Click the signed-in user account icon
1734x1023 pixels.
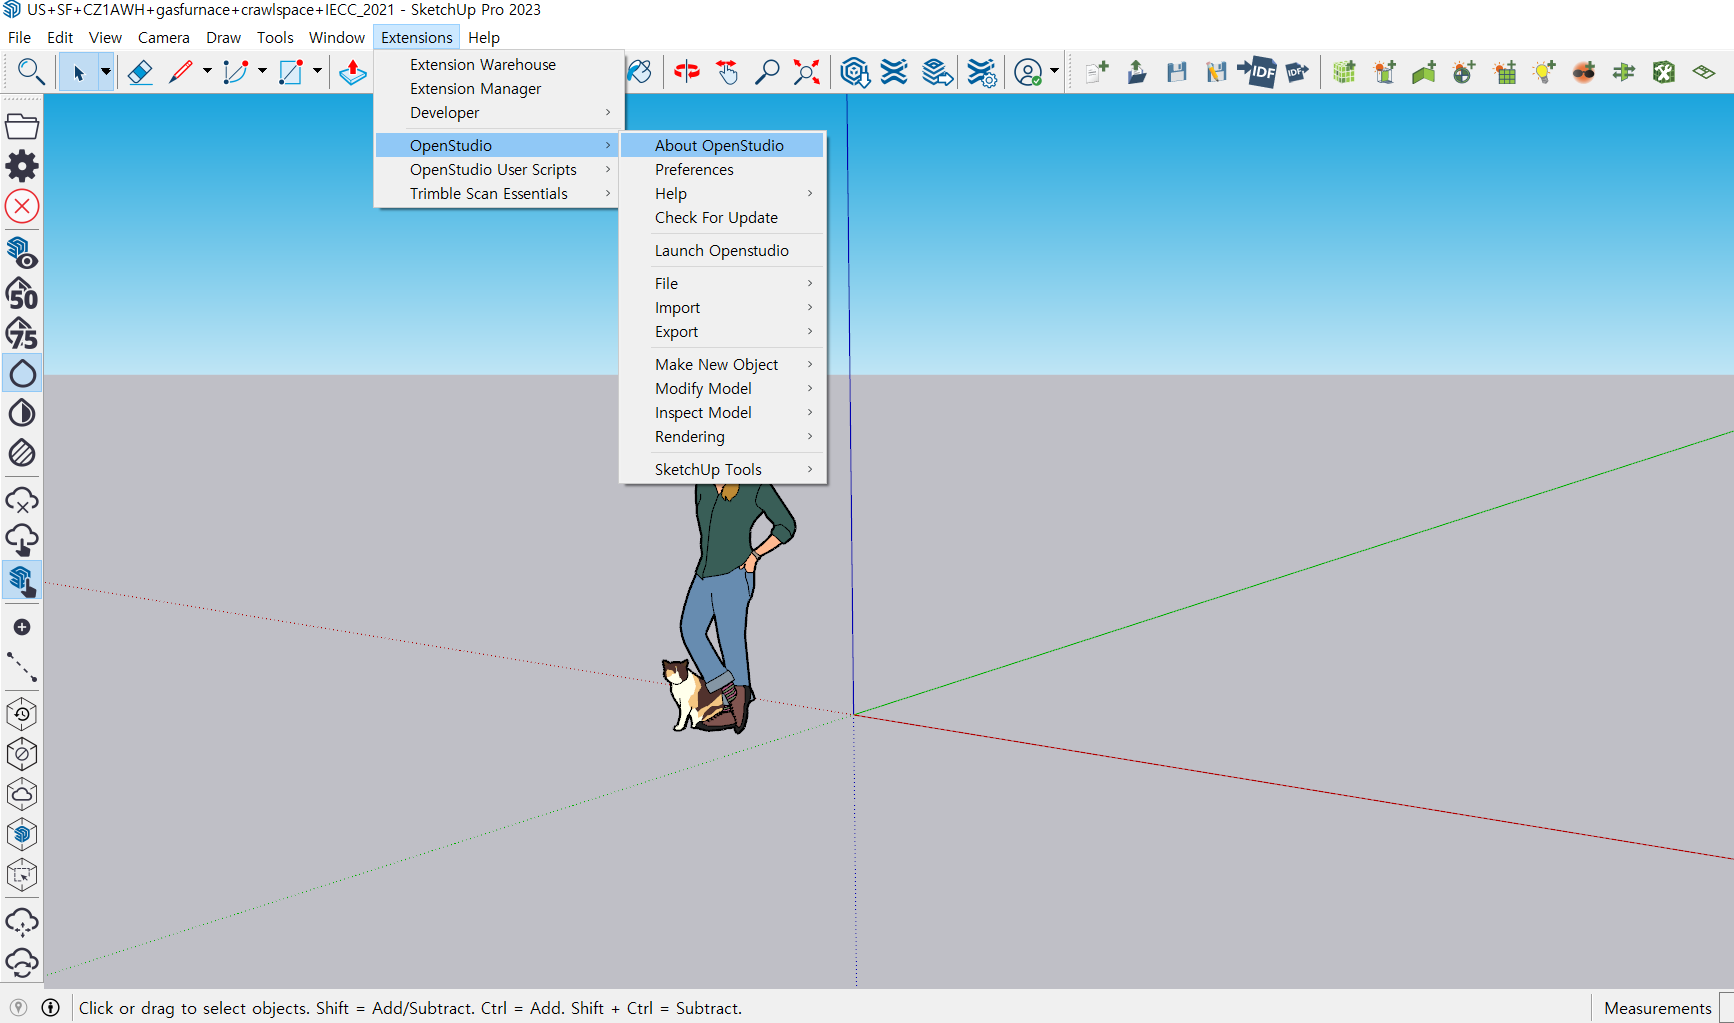coord(1028,72)
